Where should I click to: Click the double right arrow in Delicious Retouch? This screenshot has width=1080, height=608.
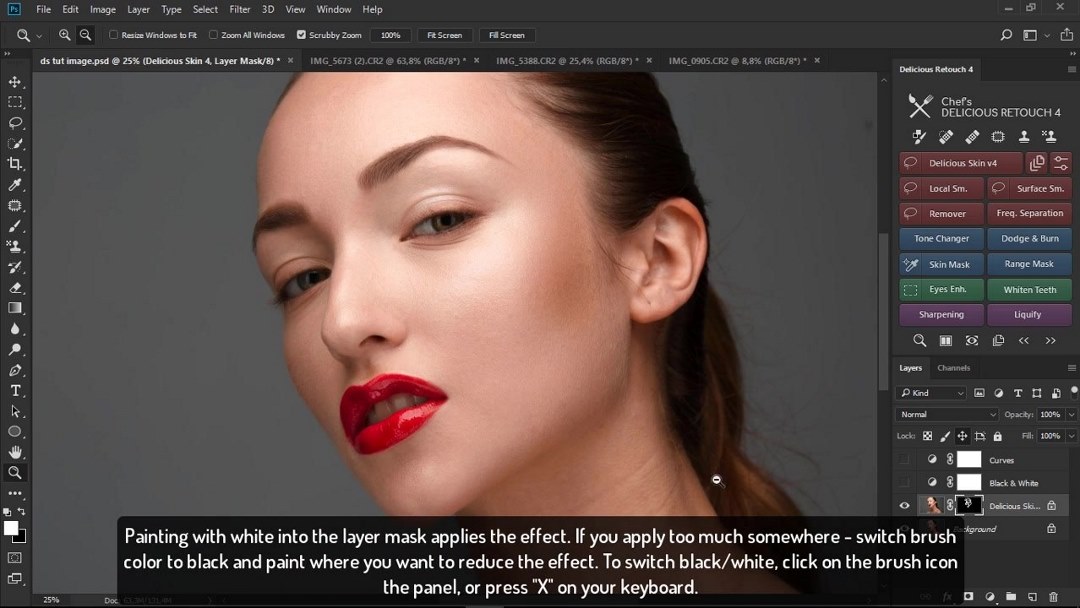point(1050,340)
